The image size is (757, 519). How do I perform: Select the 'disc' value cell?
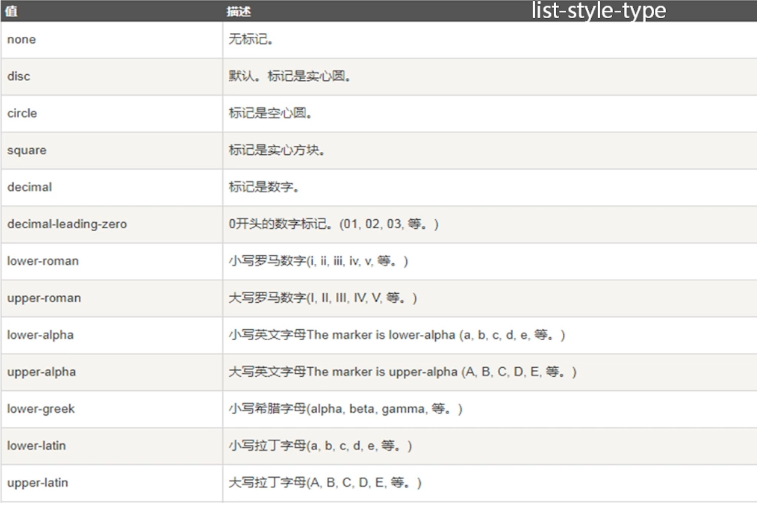[112, 77]
